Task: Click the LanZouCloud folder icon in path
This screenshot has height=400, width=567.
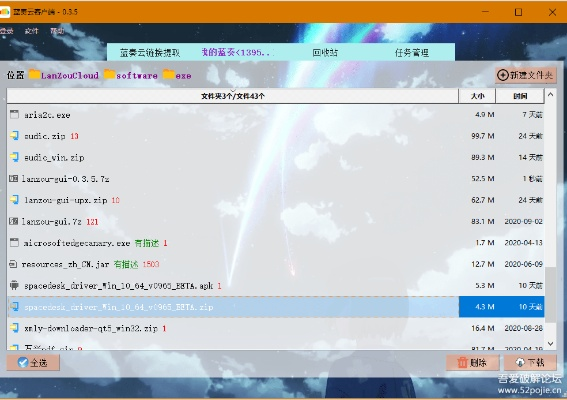Action: click(35, 74)
